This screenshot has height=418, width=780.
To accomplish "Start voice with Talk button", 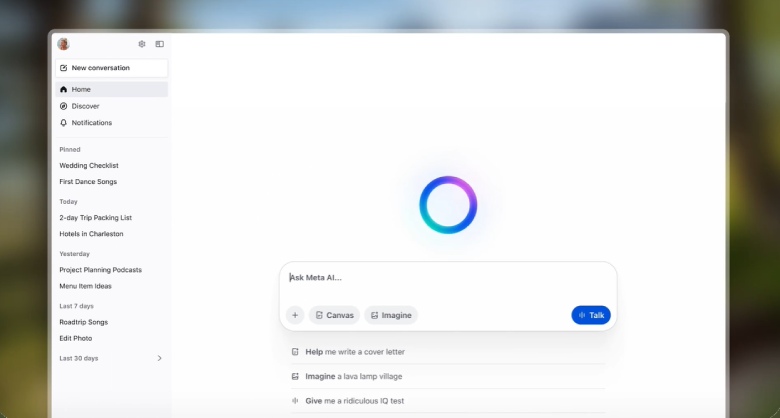I will tap(591, 315).
